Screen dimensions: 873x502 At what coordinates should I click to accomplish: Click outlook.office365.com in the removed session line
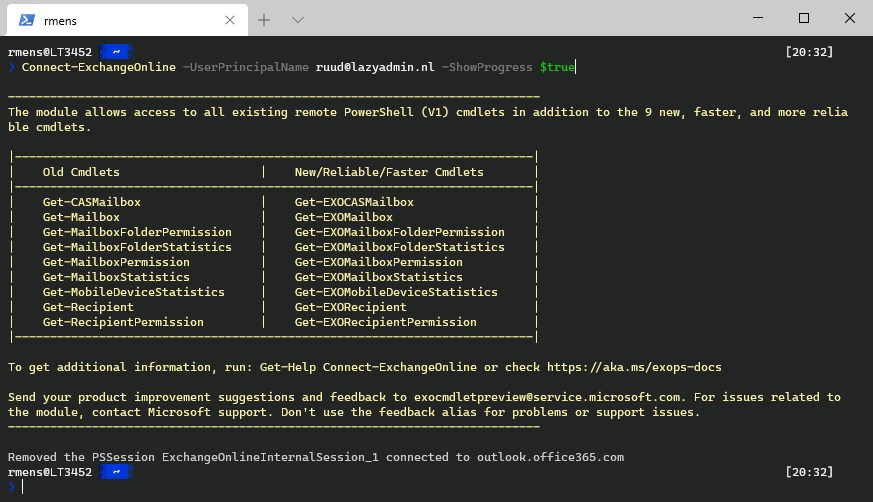click(550, 457)
